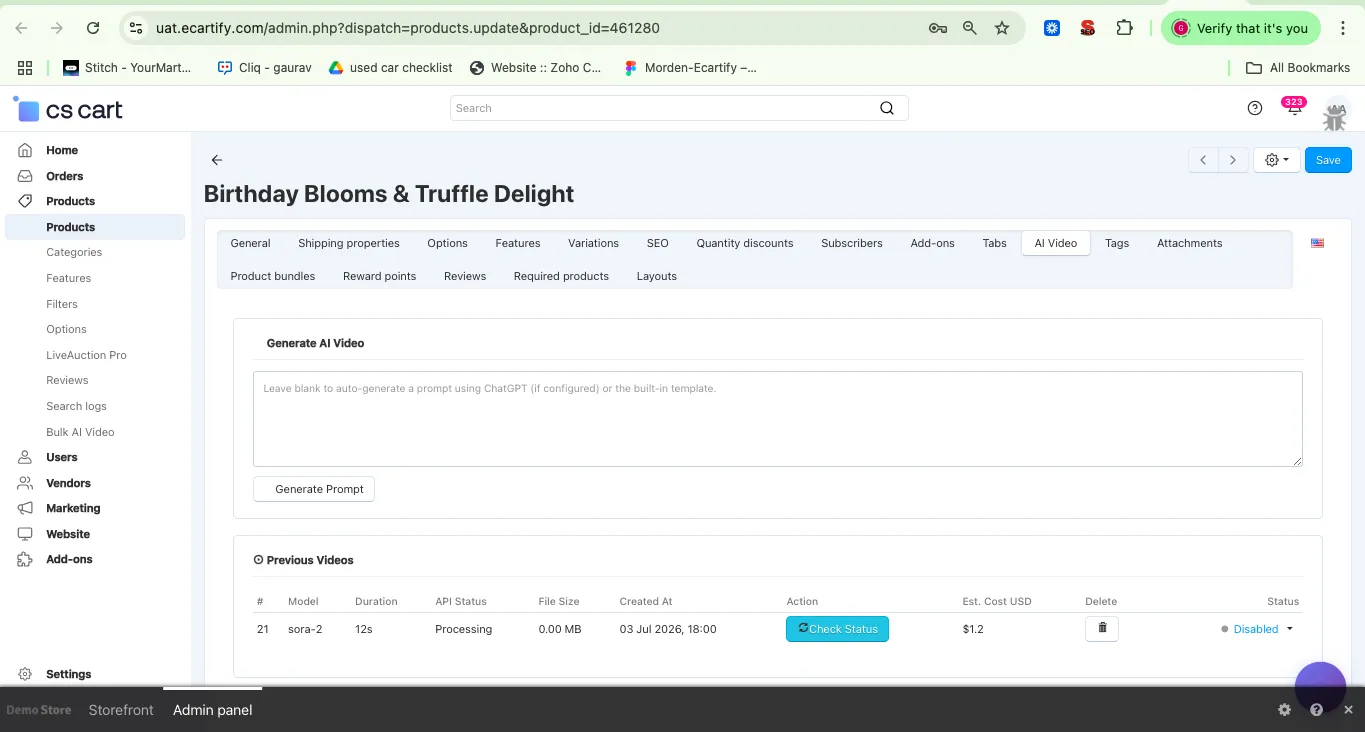Click the search magnifier icon in CS-Cart search
Viewport: 1365px width, 732px height.
click(x=887, y=108)
